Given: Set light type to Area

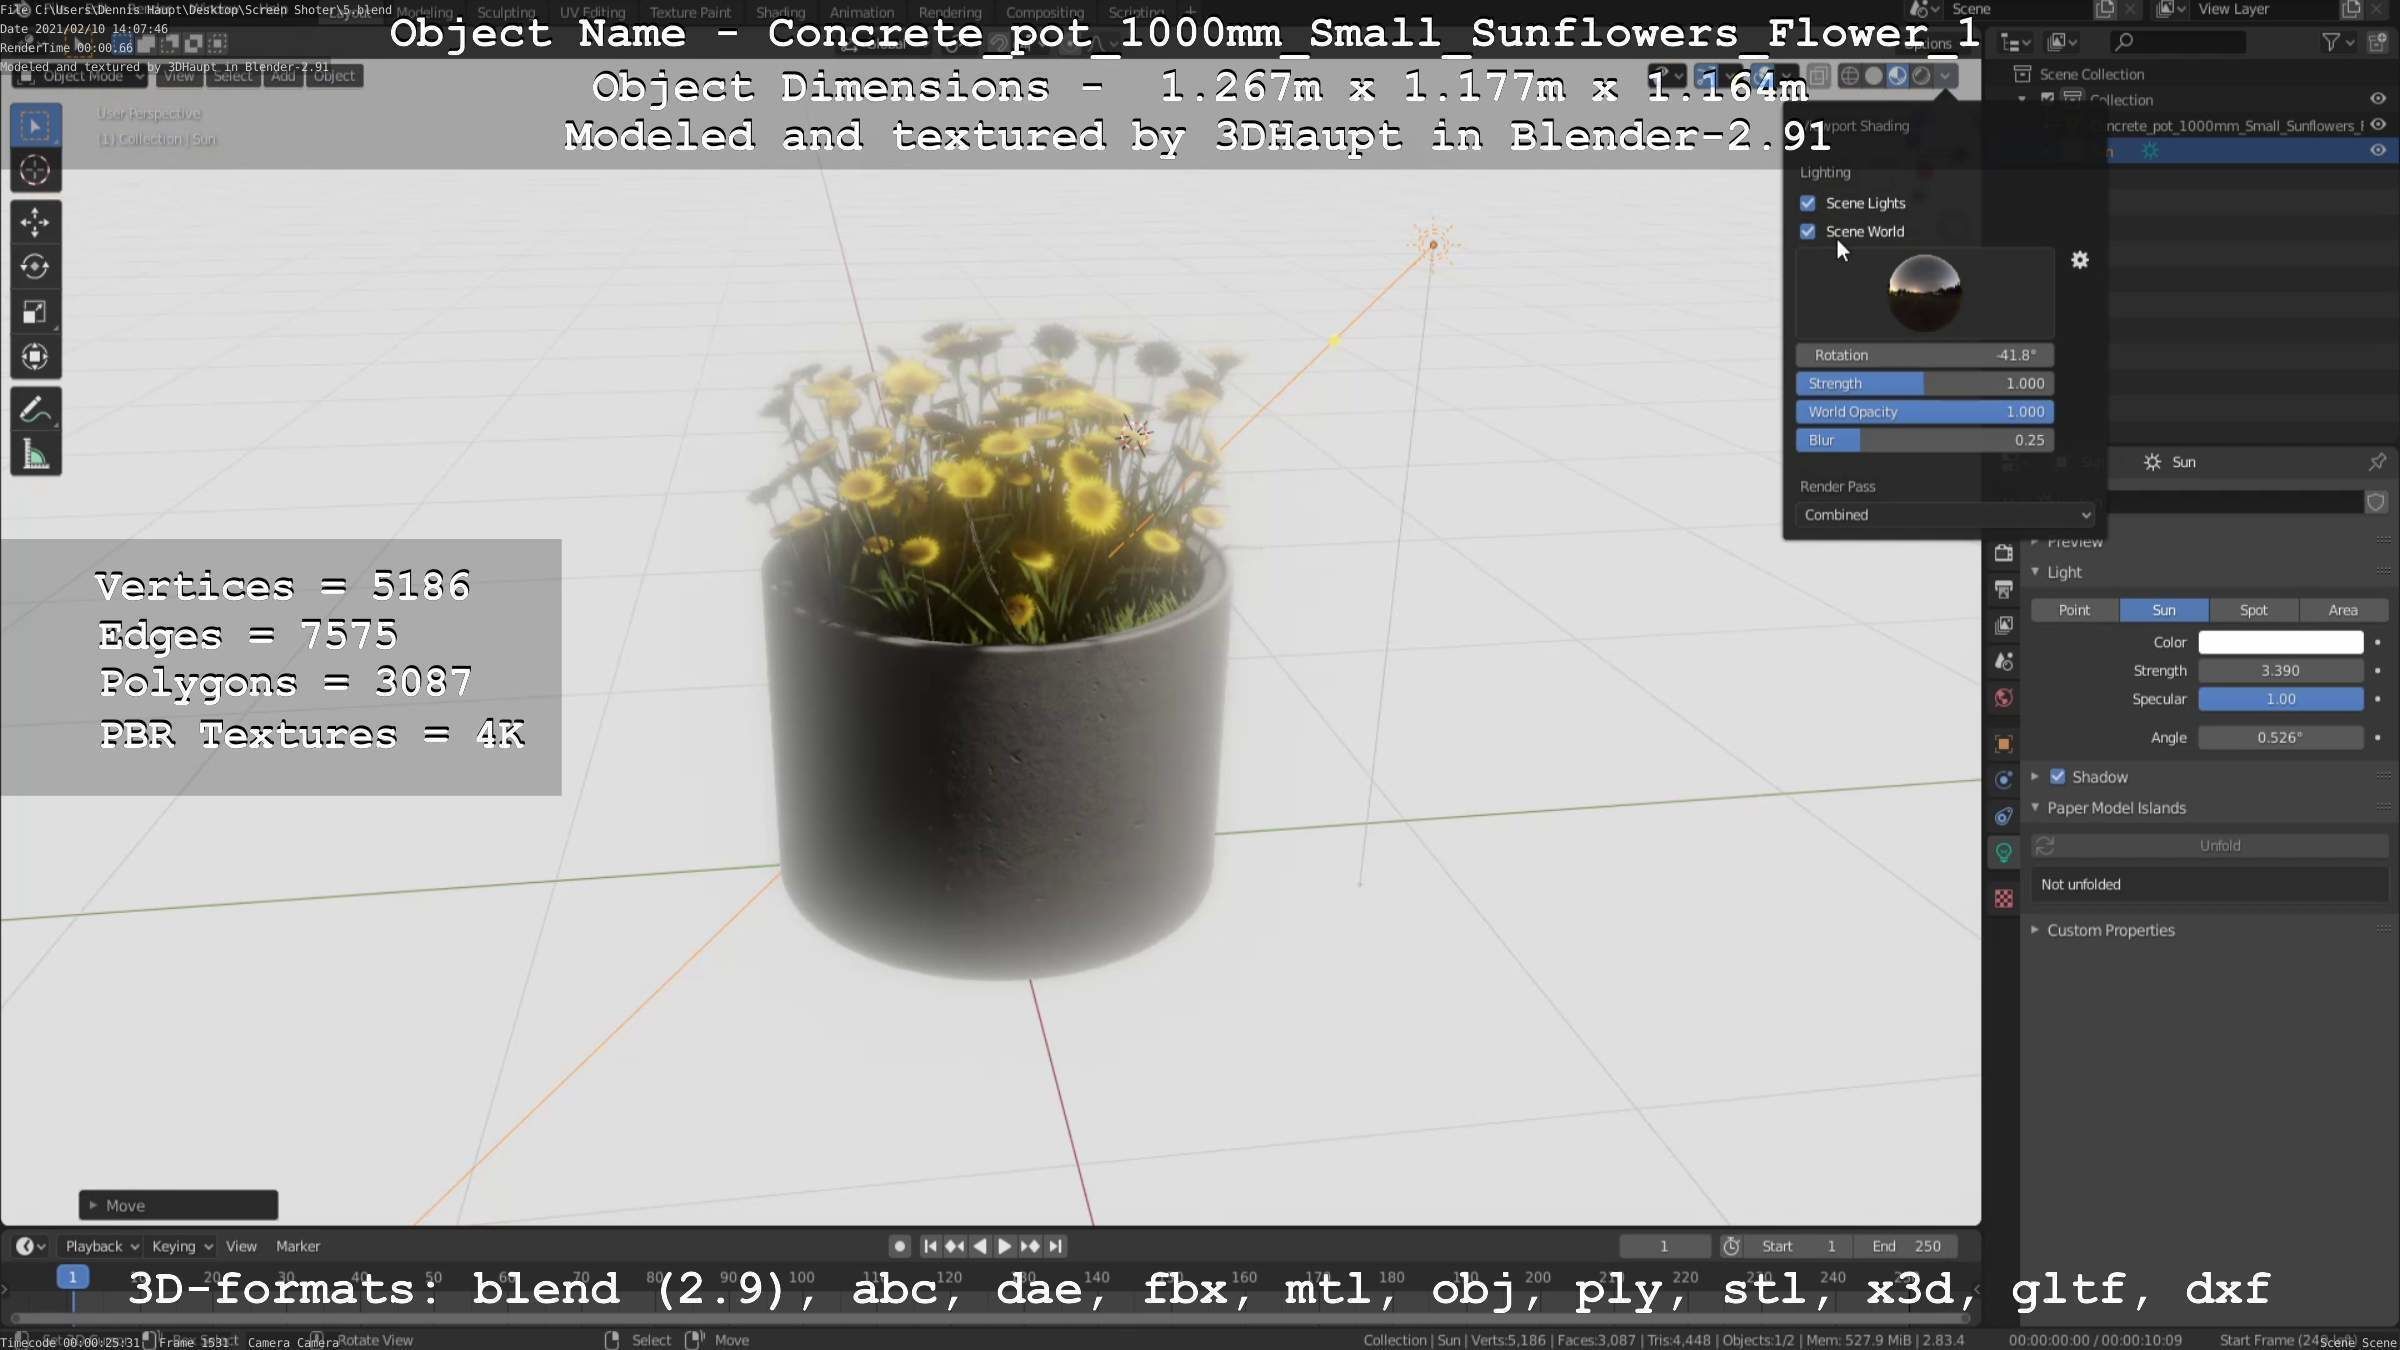Looking at the screenshot, I should pos(2343,610).
